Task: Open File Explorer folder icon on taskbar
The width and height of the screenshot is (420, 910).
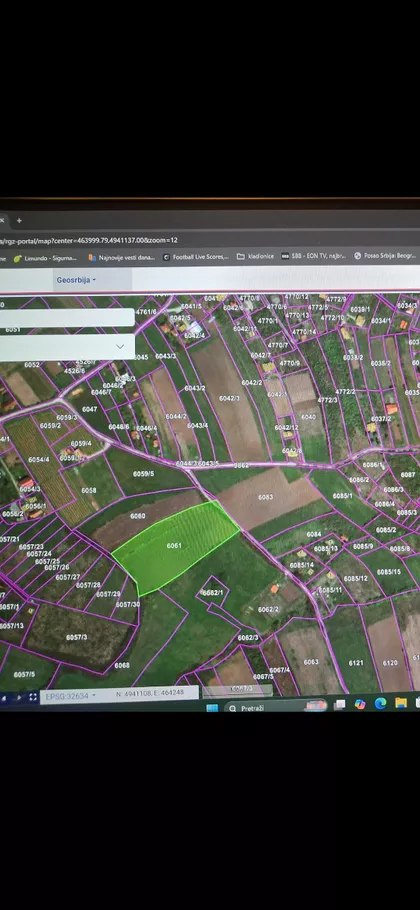Action: click(x=401, y=703)
